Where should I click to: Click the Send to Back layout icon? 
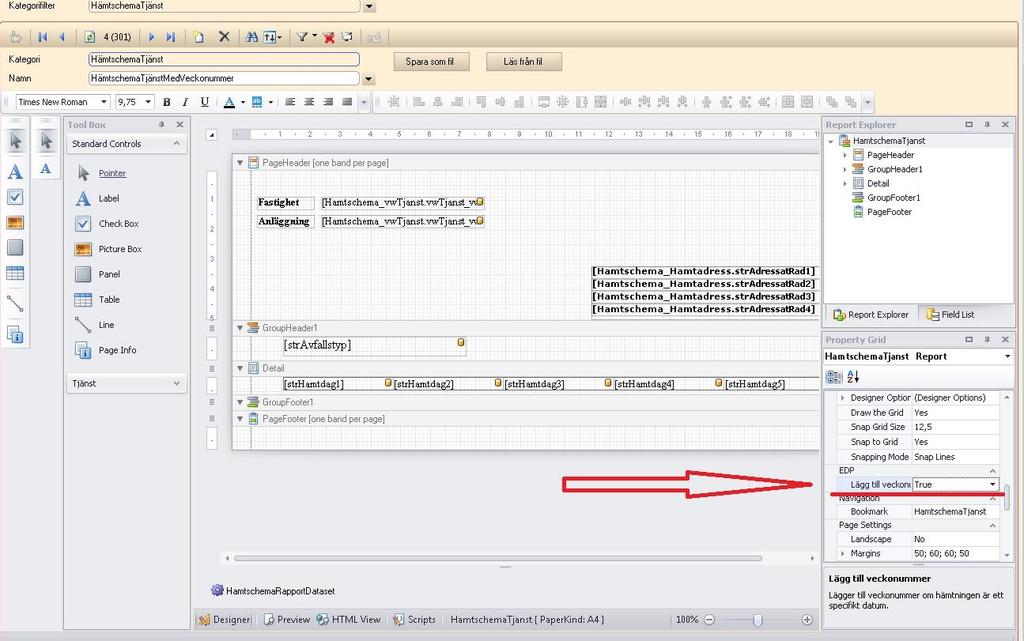pos(850,102)
